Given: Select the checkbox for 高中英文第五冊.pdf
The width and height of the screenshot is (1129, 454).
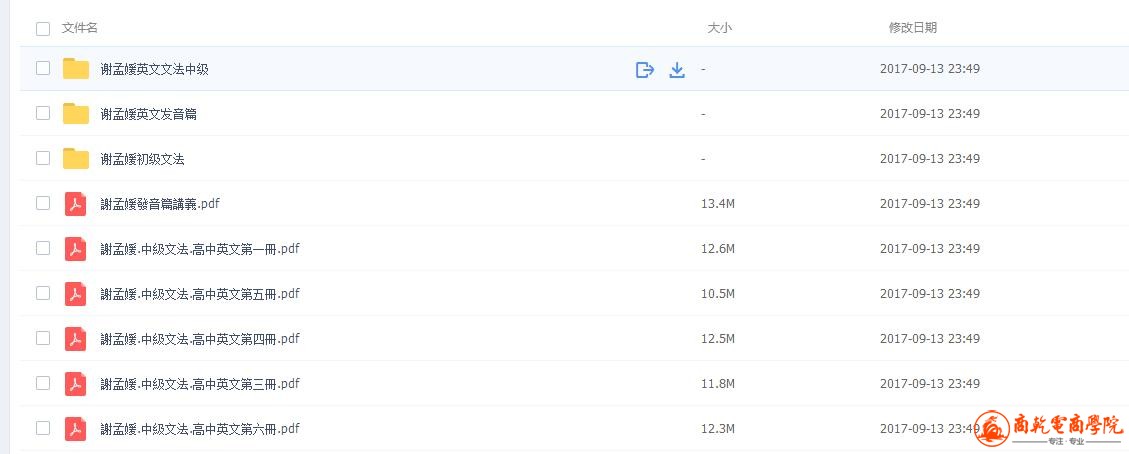Looking at the screenshot, I should [43, 293].
